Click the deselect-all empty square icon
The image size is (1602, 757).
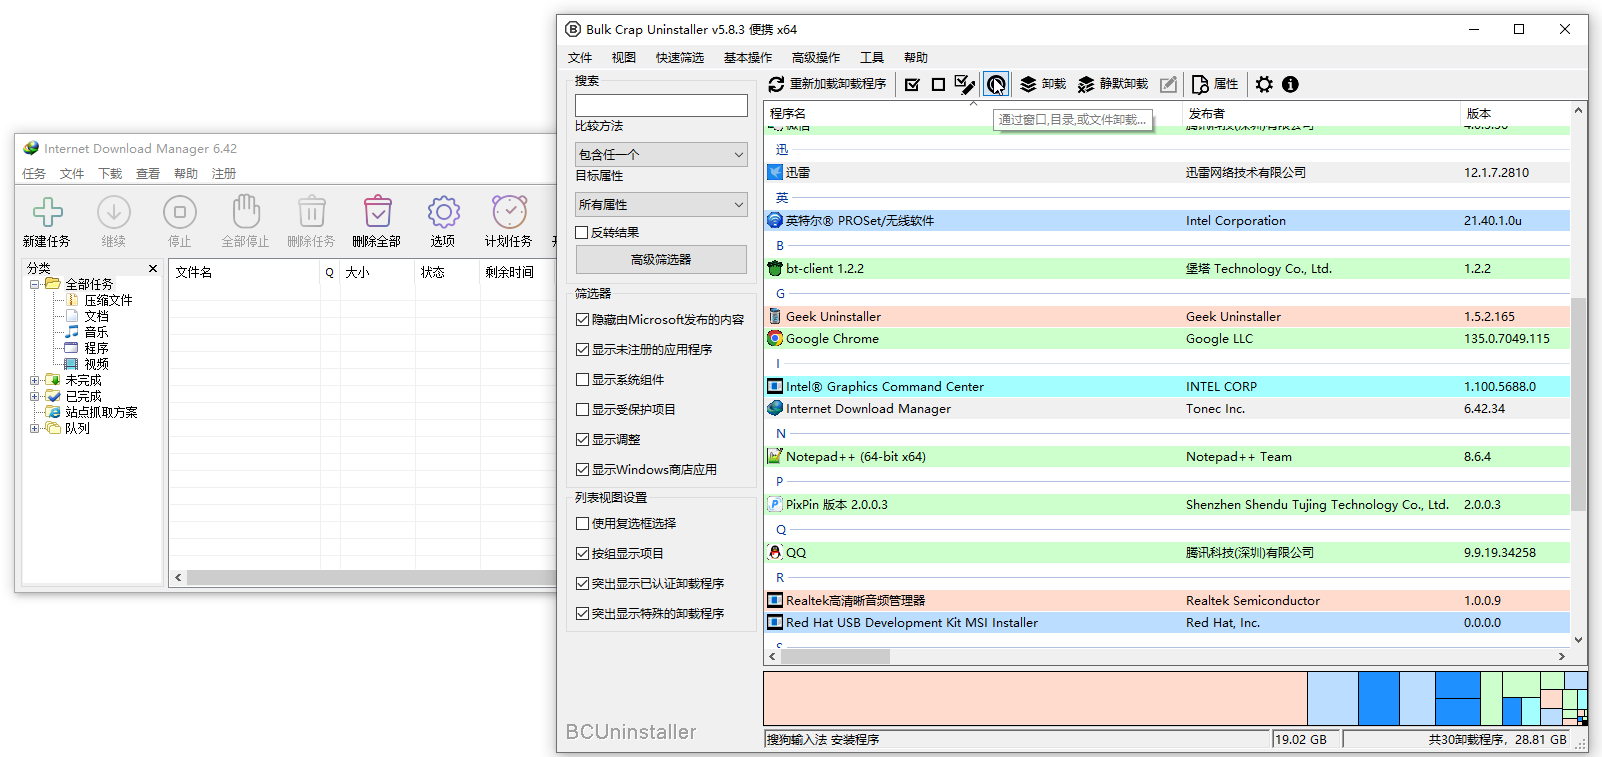[x=938, y=84]
